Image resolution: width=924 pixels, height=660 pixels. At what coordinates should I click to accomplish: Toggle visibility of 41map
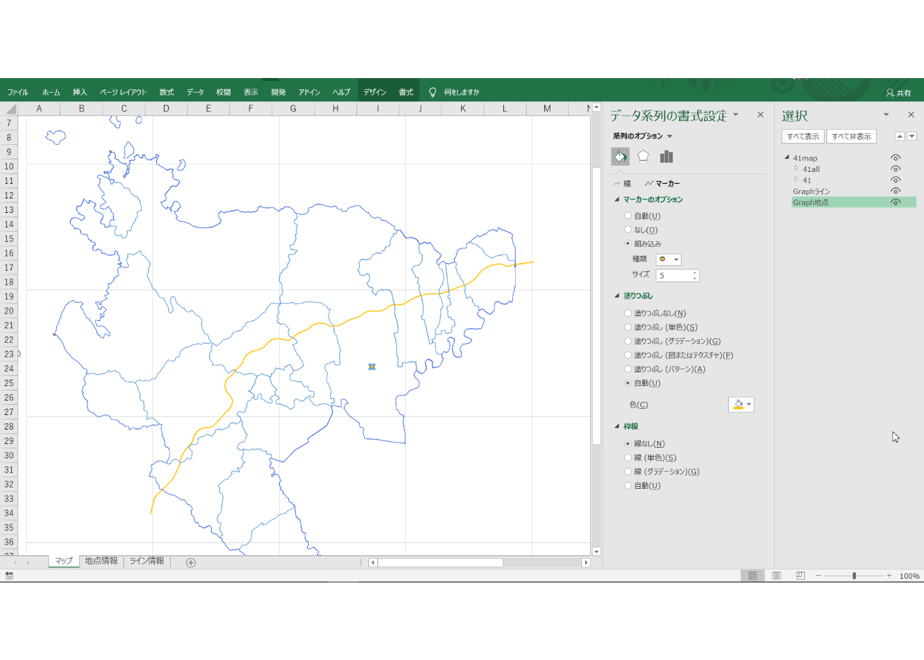point(896,158)
